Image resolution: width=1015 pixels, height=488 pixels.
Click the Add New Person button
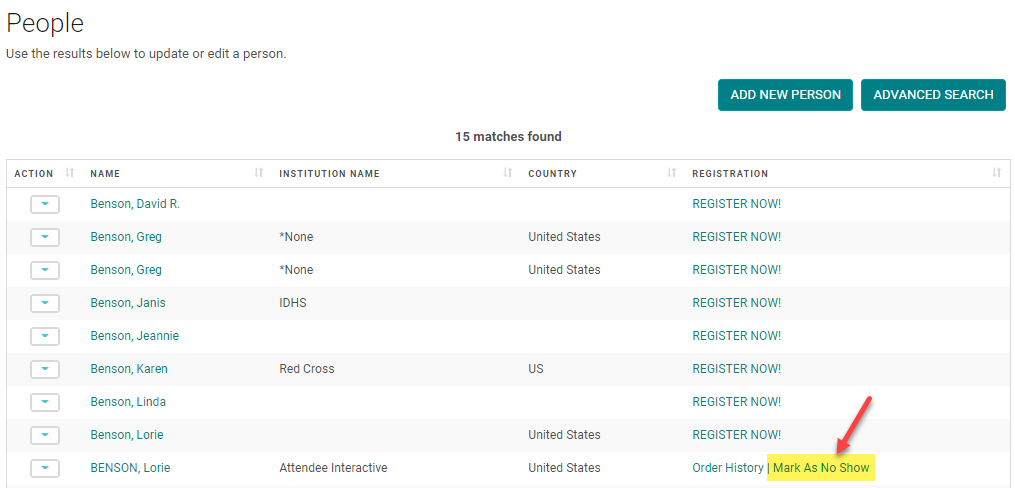pyautogui.click(x=785, y=95)
